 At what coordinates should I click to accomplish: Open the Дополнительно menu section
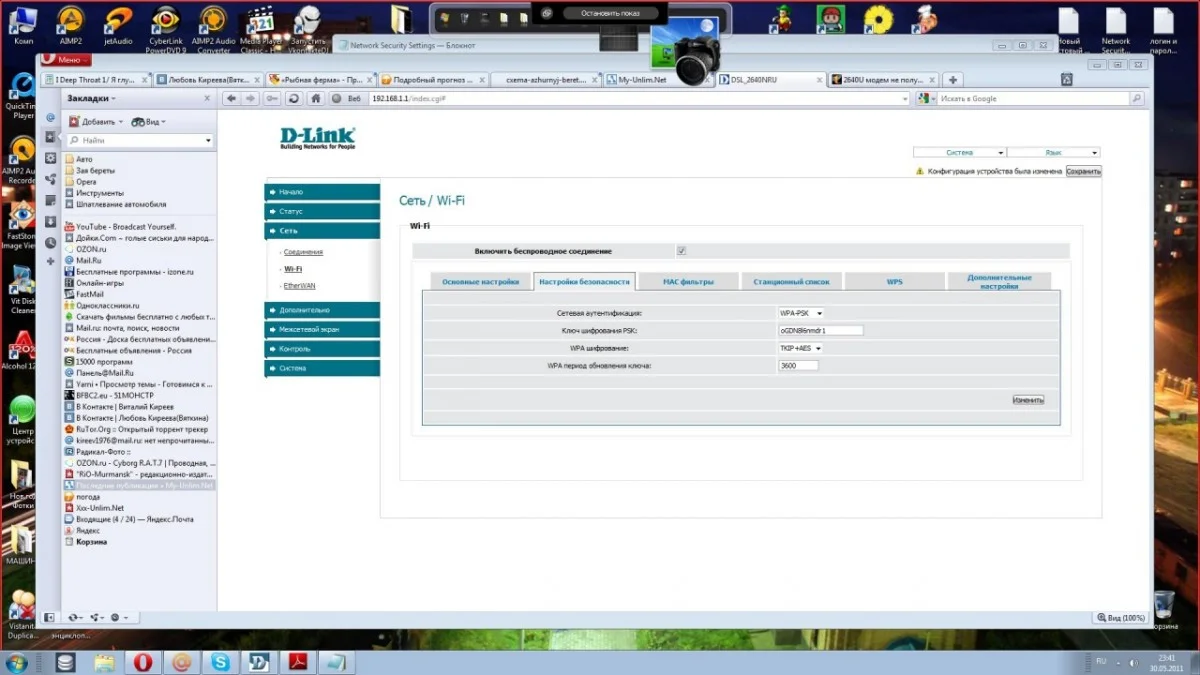pyautogui.click(x=322, y=310)
